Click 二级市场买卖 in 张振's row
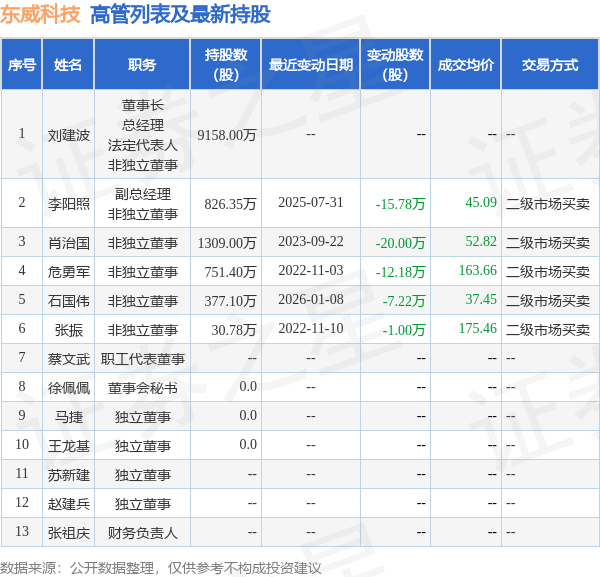The image size is (600, 577). (x=548, y=330)
